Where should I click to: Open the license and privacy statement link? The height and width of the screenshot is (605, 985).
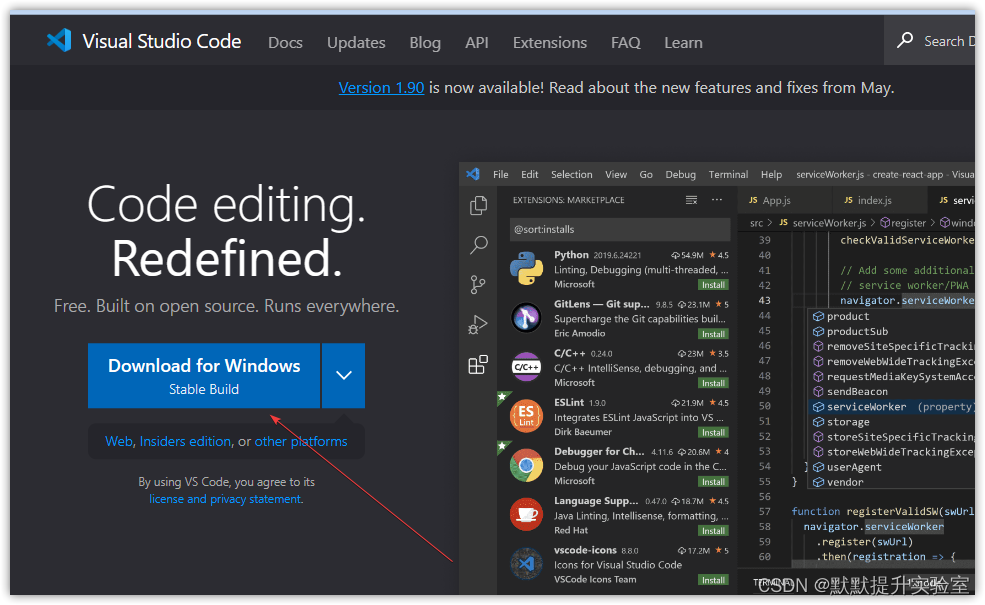coord(226,499)
